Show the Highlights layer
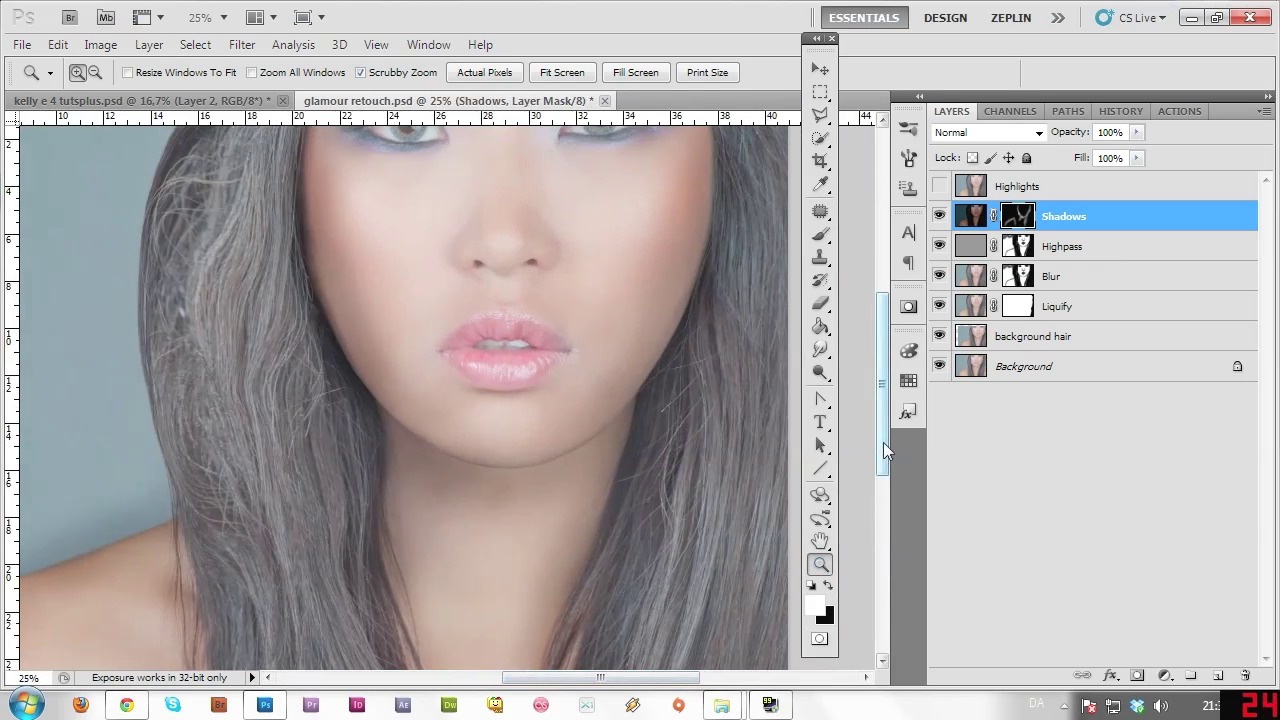1280x720 pixels. pyautogui.click(x=939, y=186)
